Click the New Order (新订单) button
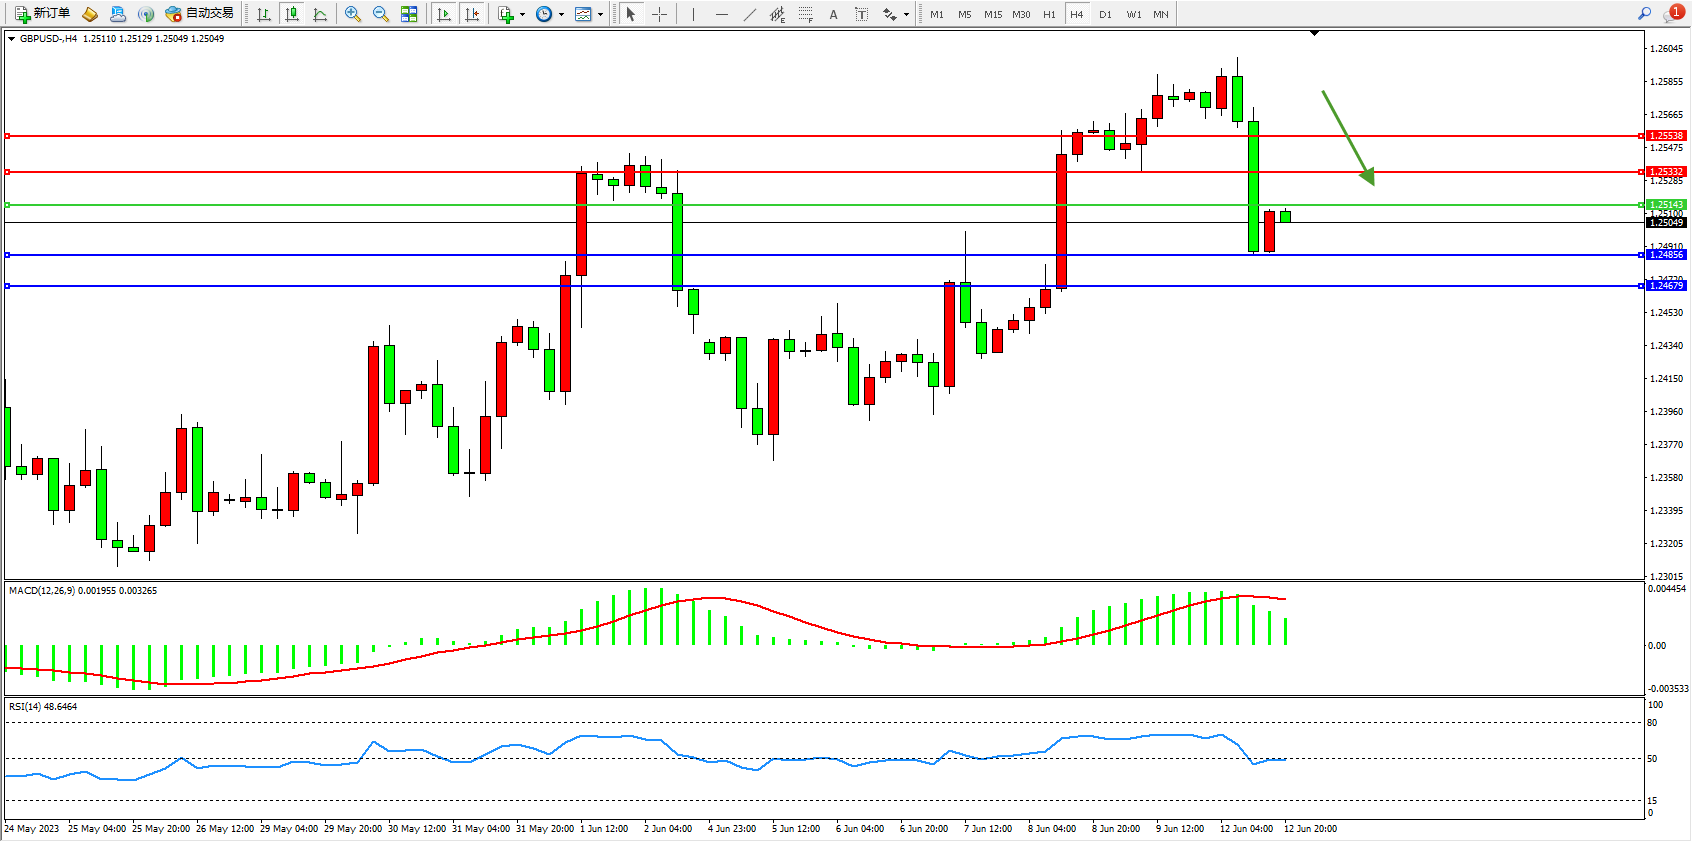Viewport: 1692px width, 842px height. point(42,14)
